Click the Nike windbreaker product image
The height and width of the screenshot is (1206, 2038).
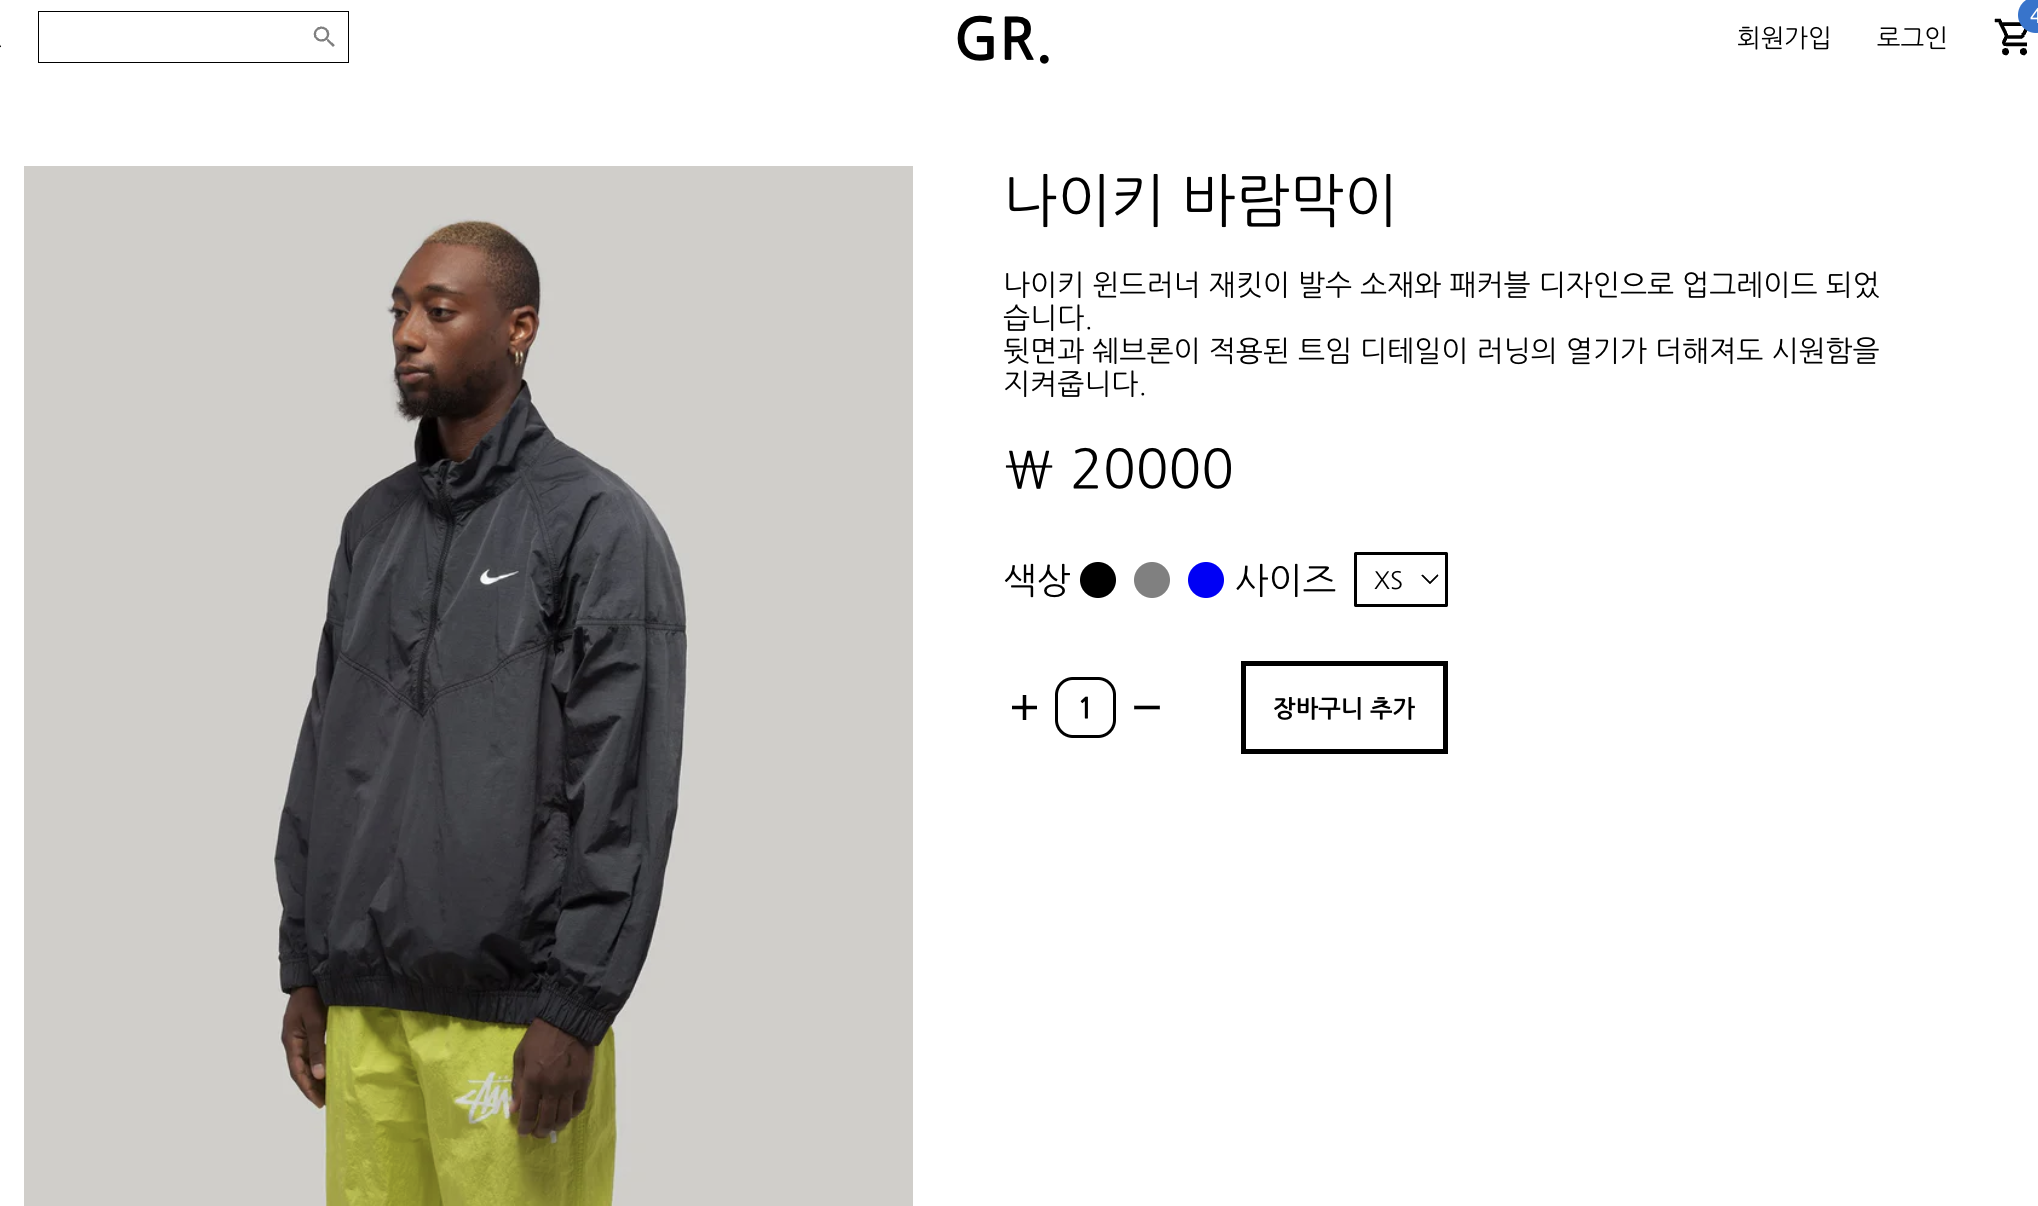point(468,686)
